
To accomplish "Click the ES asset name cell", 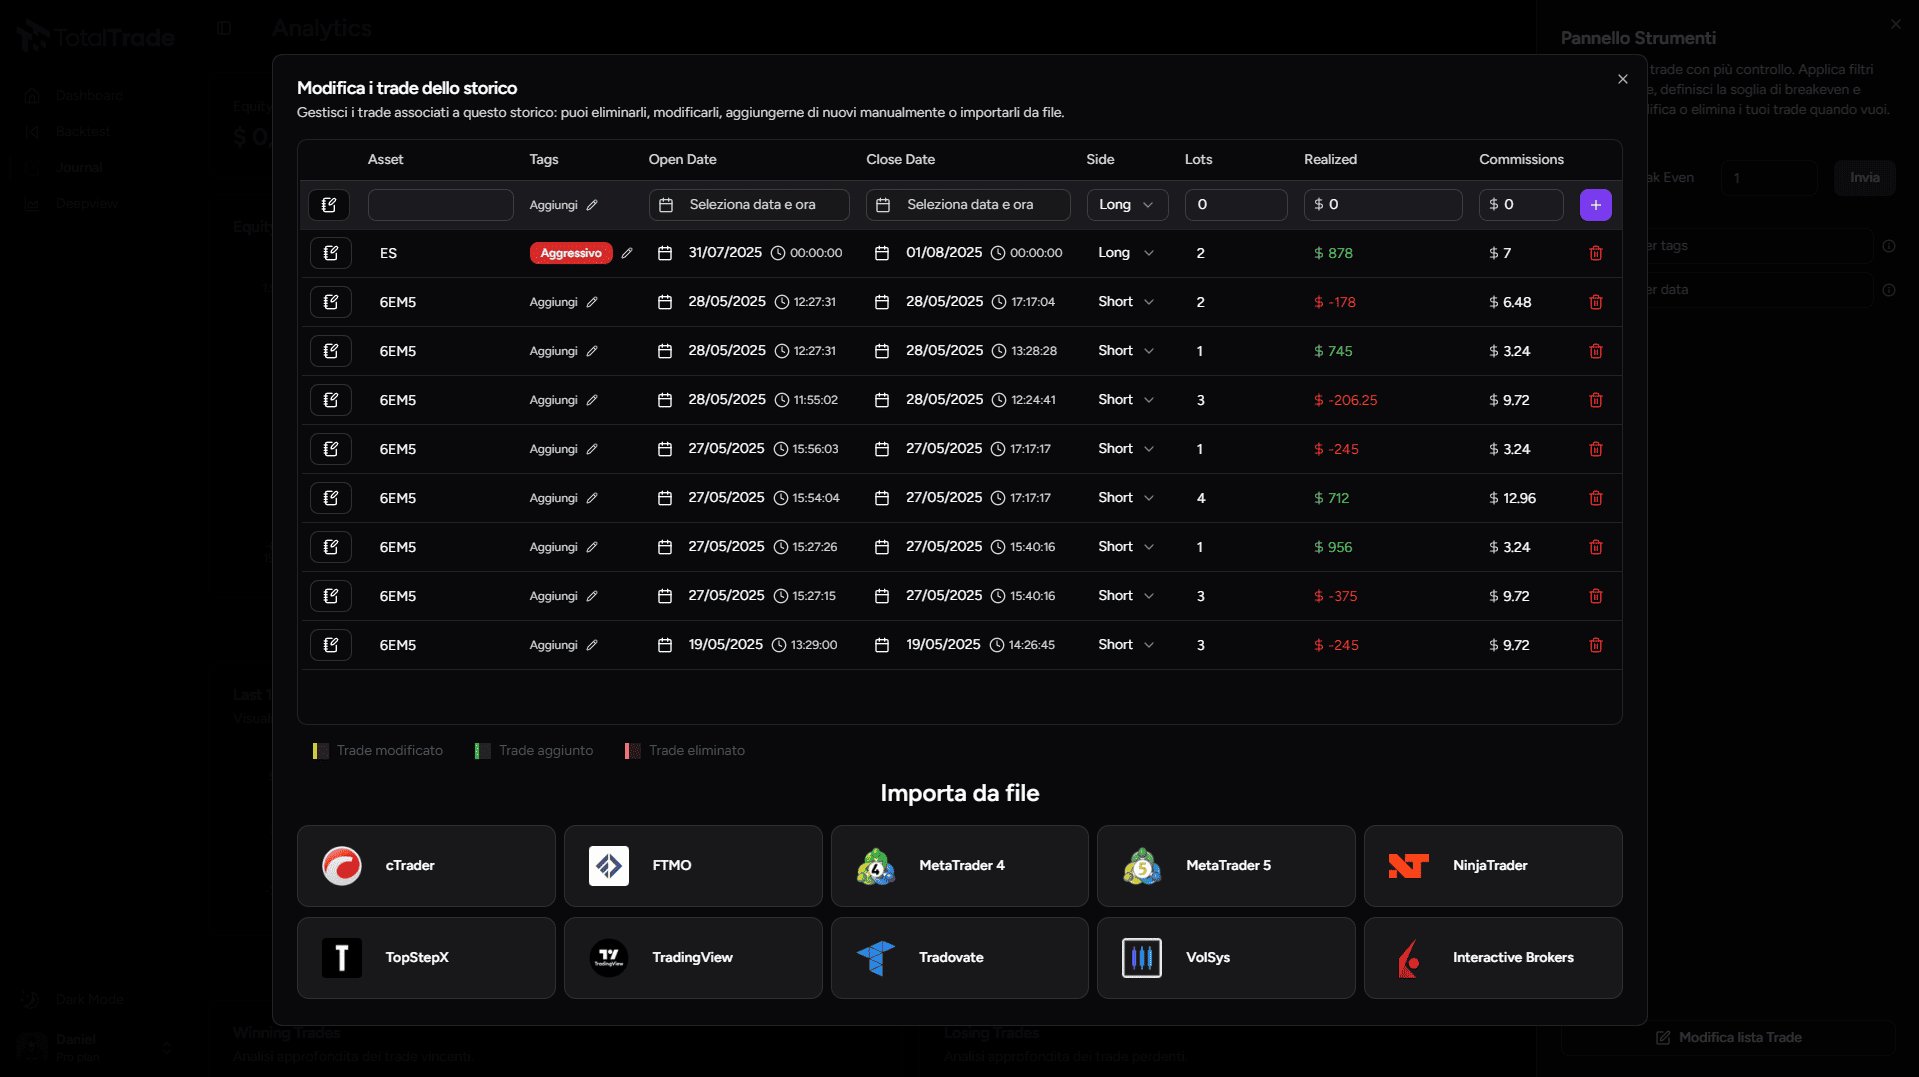I will point(388,253).
